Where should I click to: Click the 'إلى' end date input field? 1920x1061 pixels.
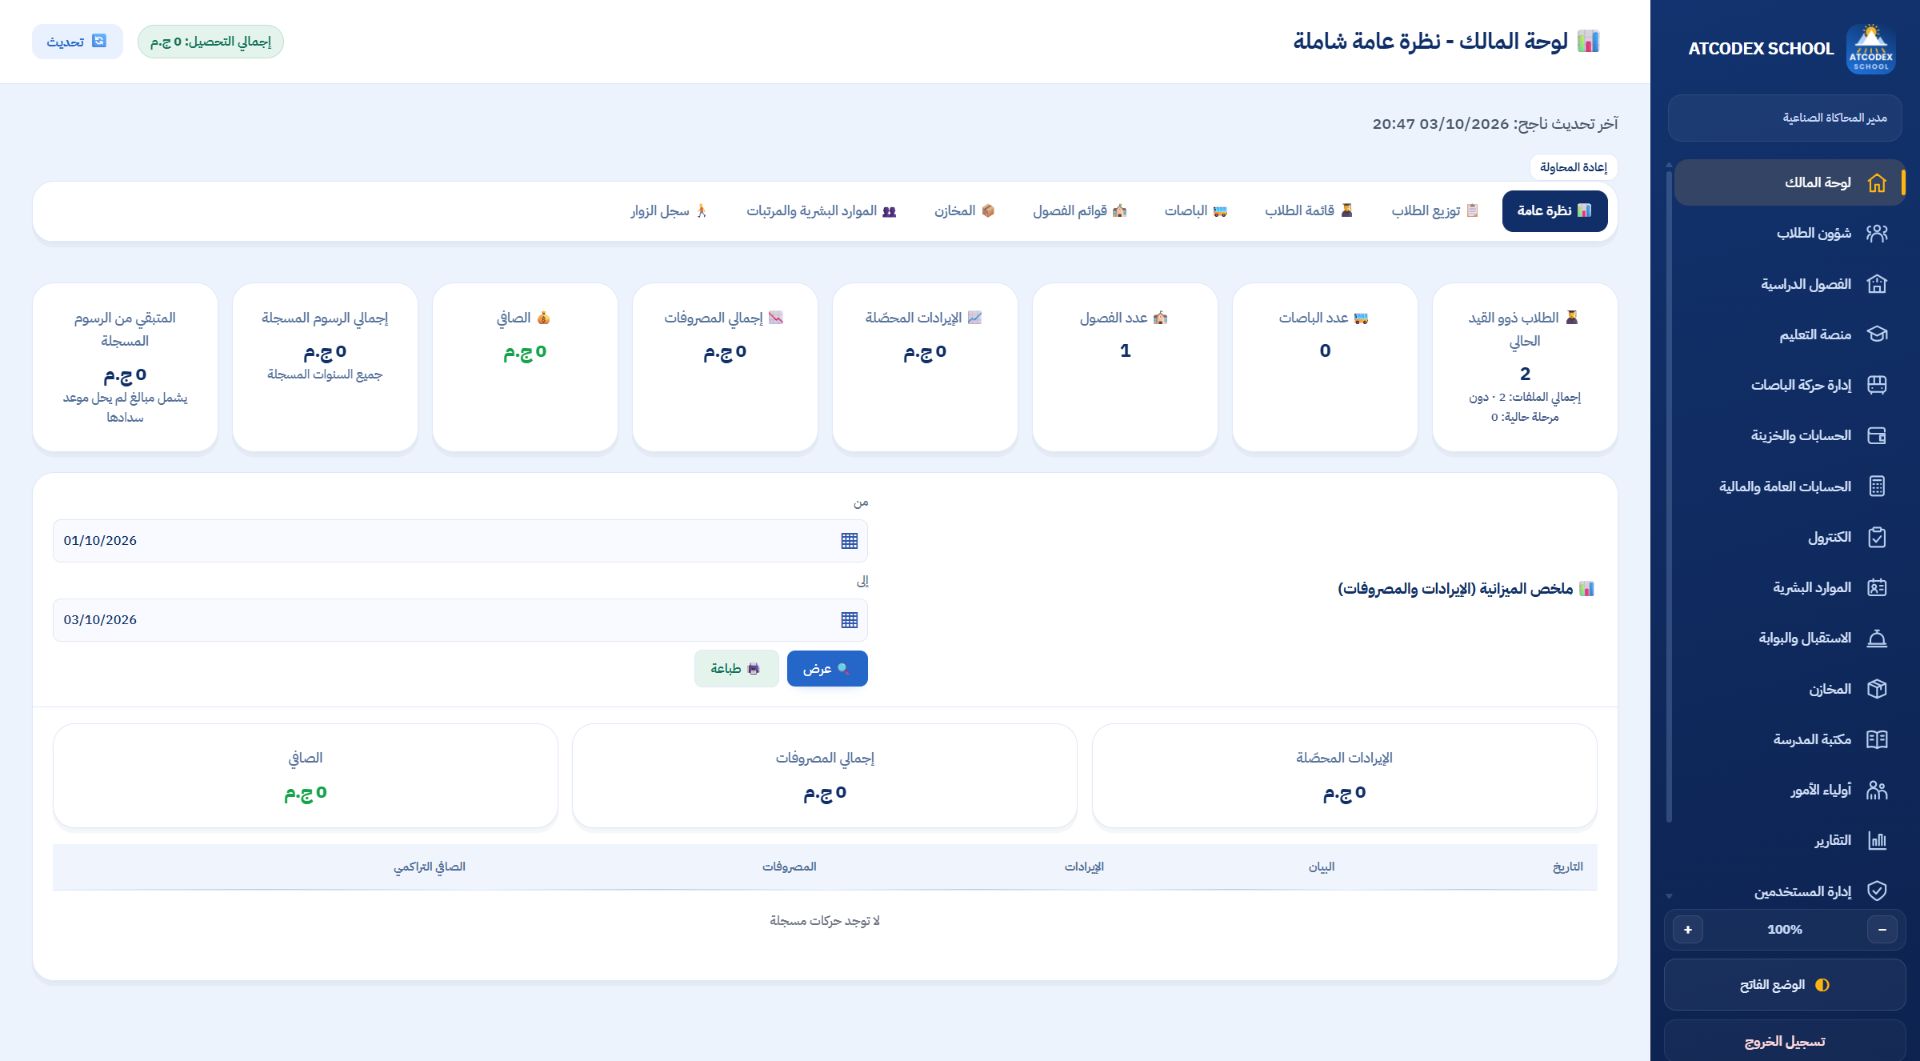[460, 620]
